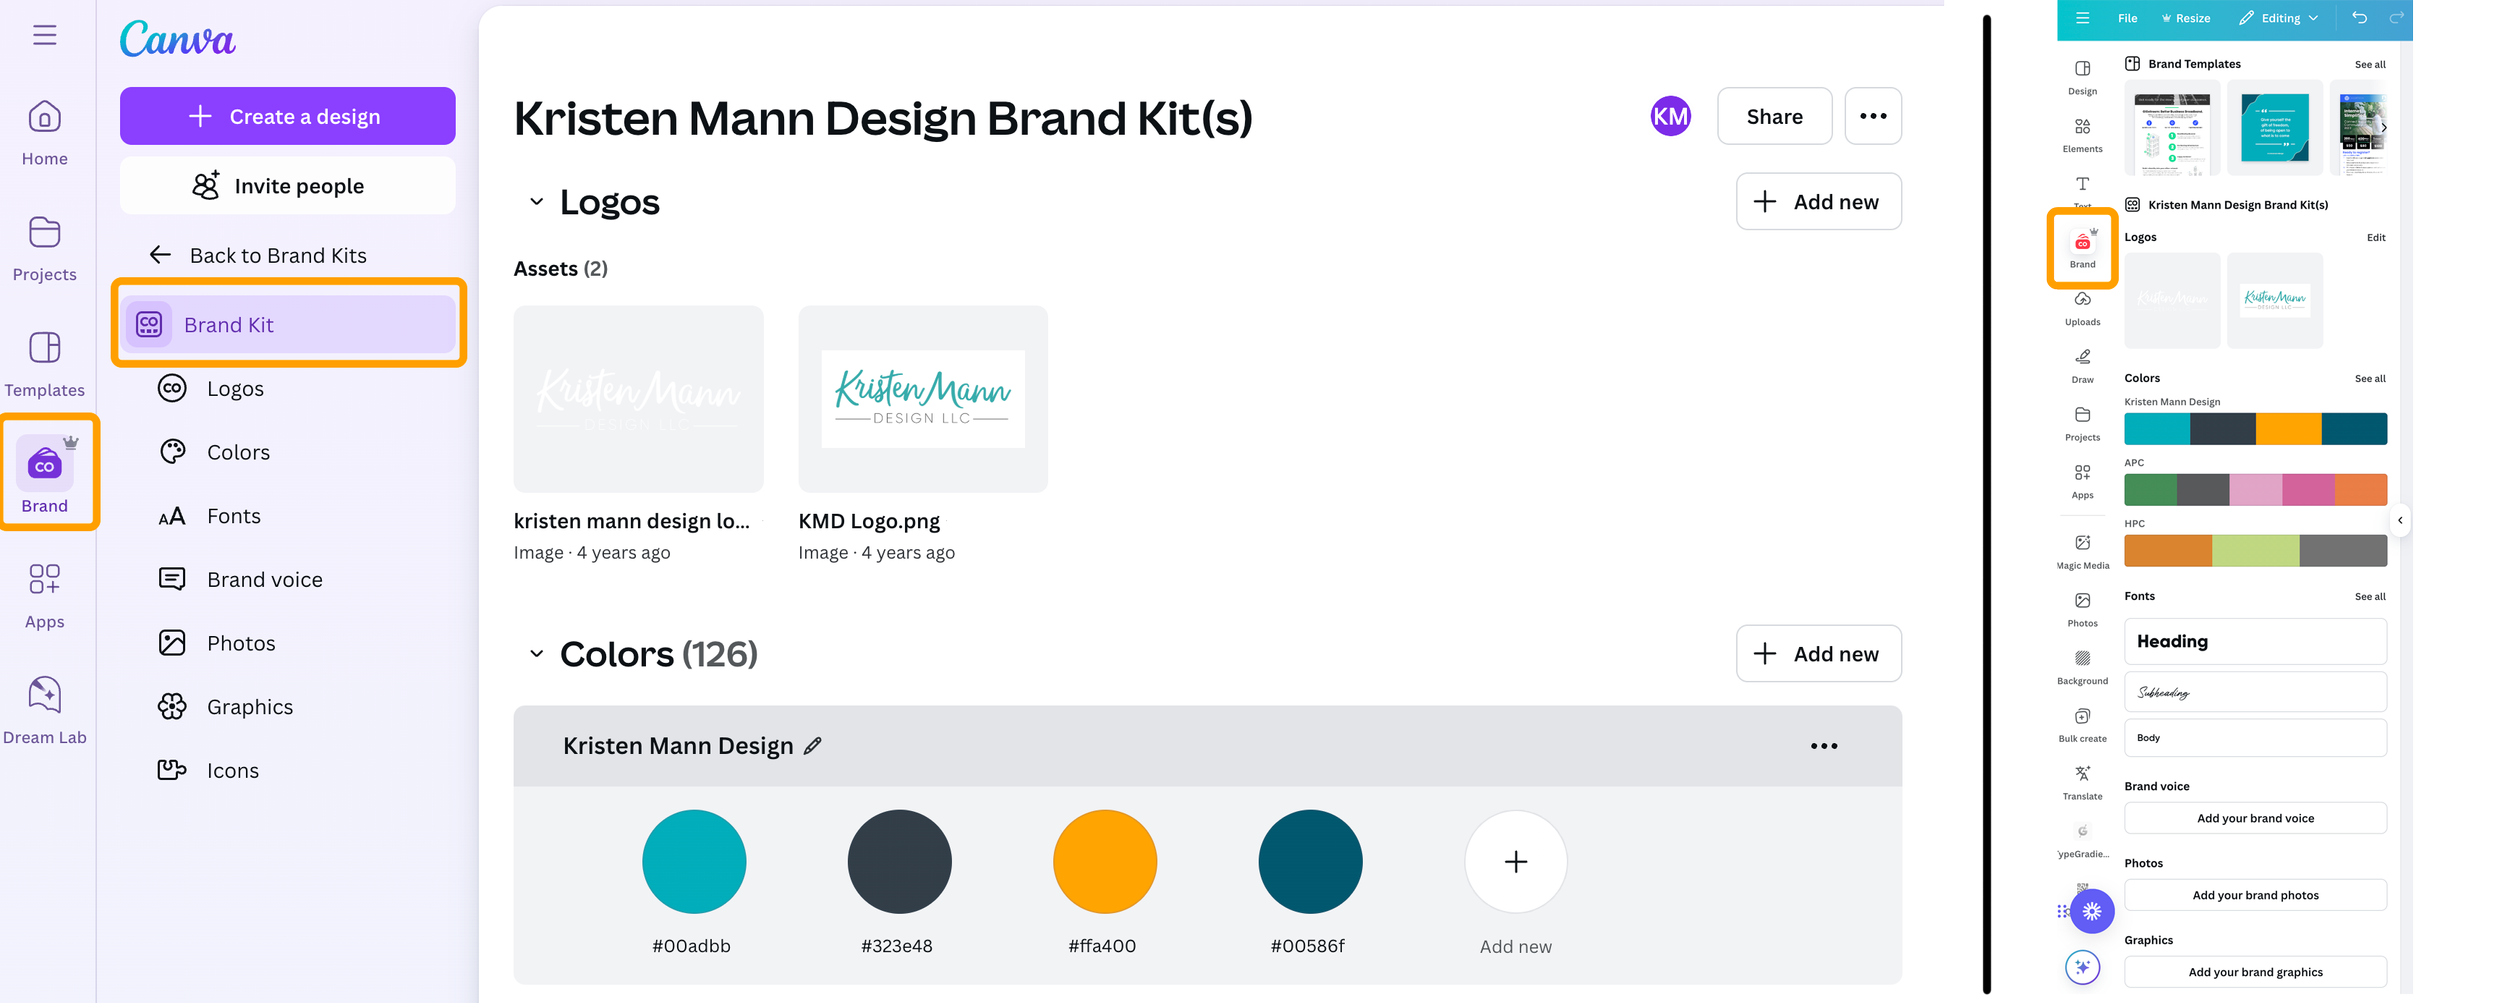Click Add new in the Logos section
2500x1003 pixels.
[x=1819, y=202]
